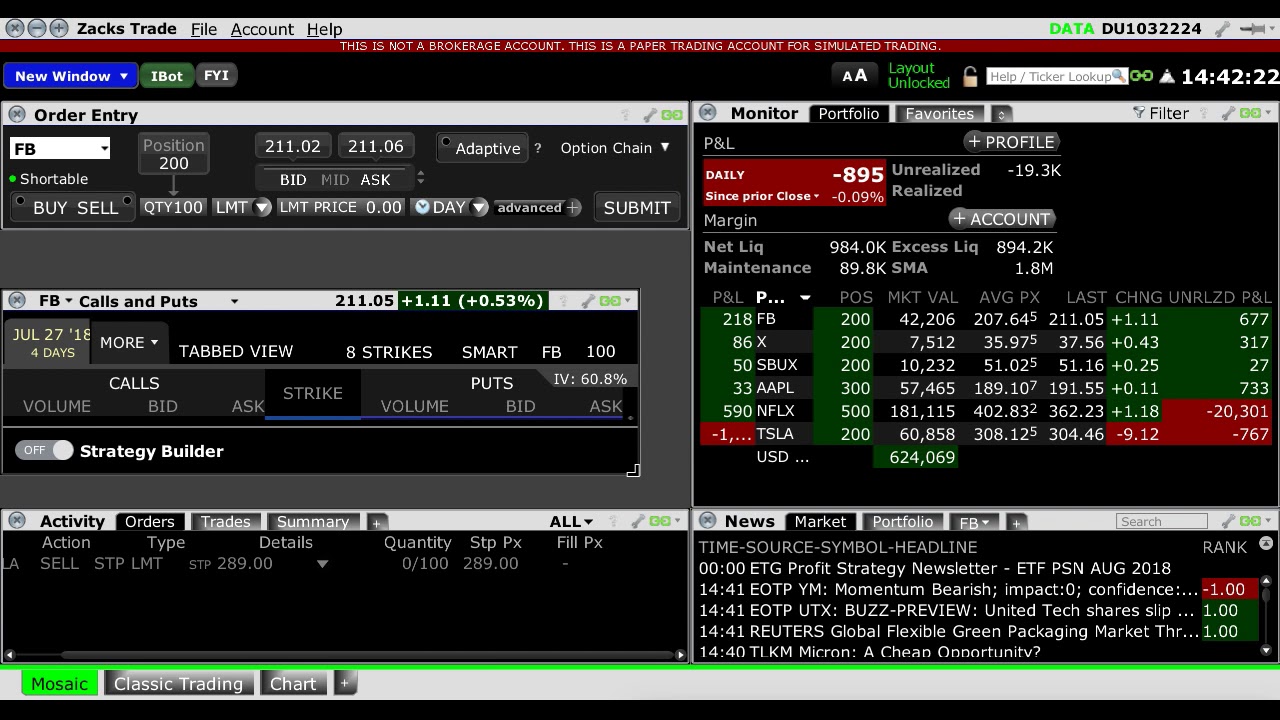This screenshot has height=720, width=1280.
Task: Click the PROFILE button in P&L
Action: pos(1011,142)
